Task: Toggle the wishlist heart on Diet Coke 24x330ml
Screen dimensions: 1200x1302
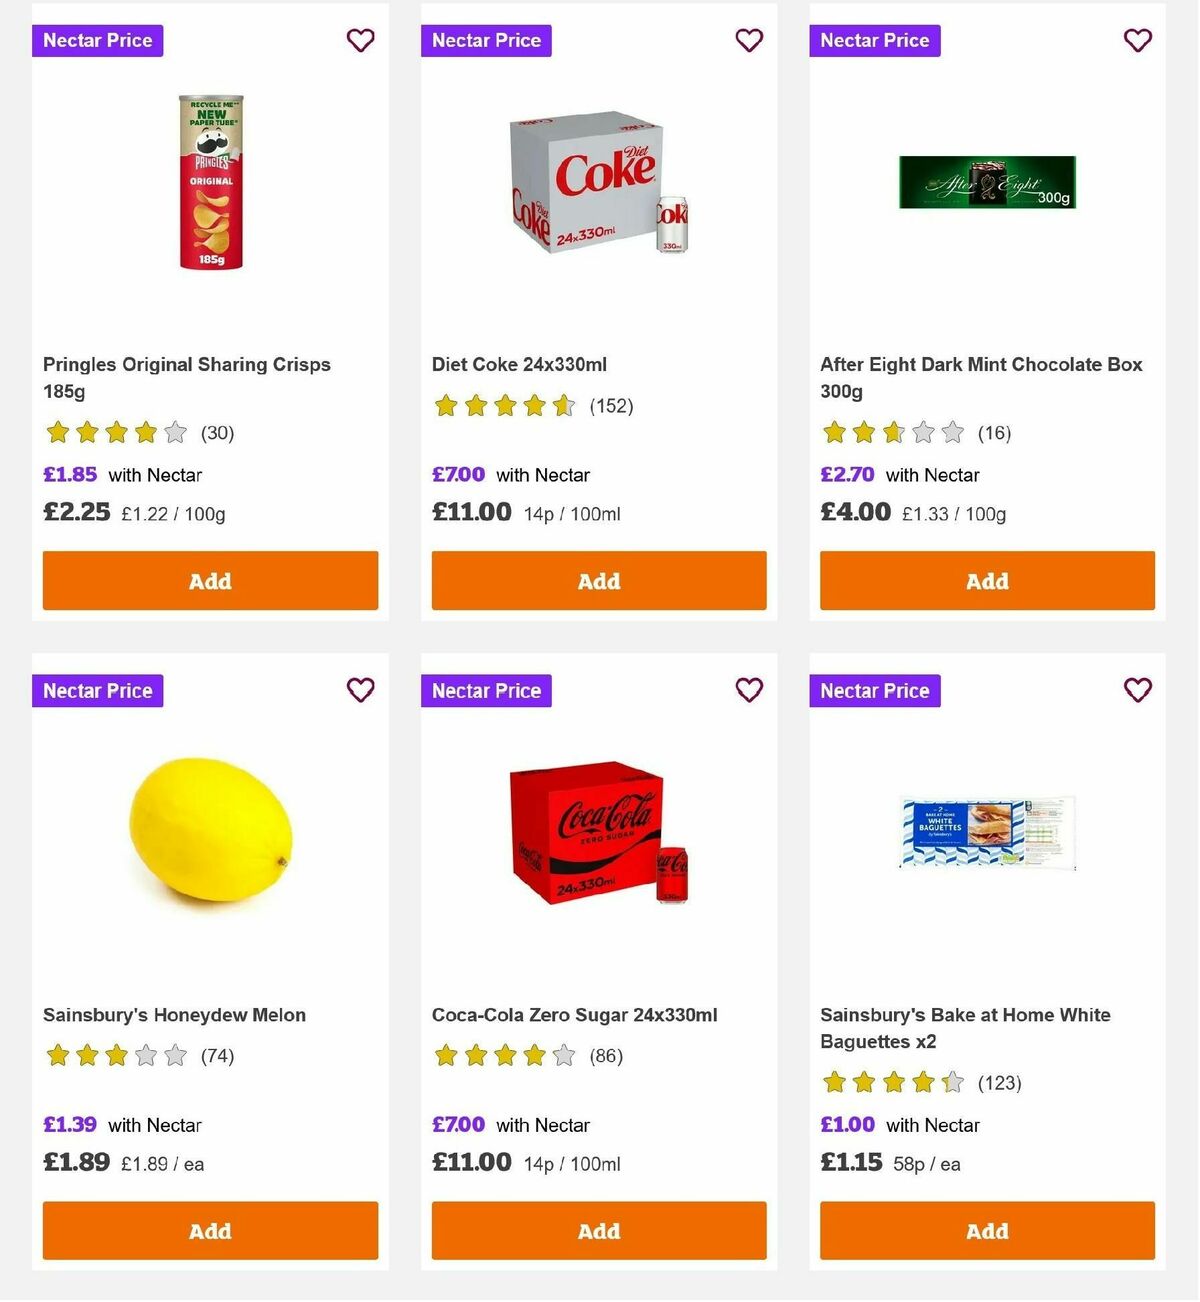Action: 749,40
